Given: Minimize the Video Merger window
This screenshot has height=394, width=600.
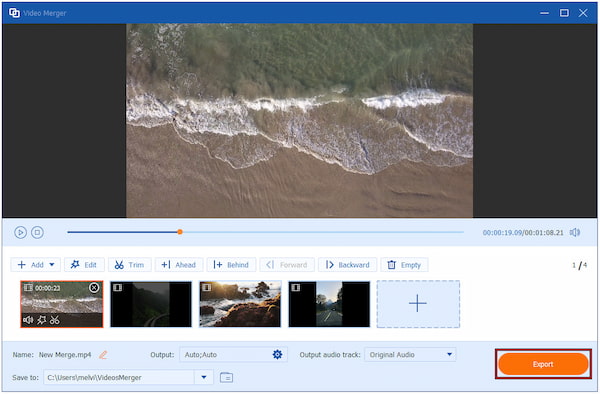Looking at the screenshot, I should [x=544, y=13].
